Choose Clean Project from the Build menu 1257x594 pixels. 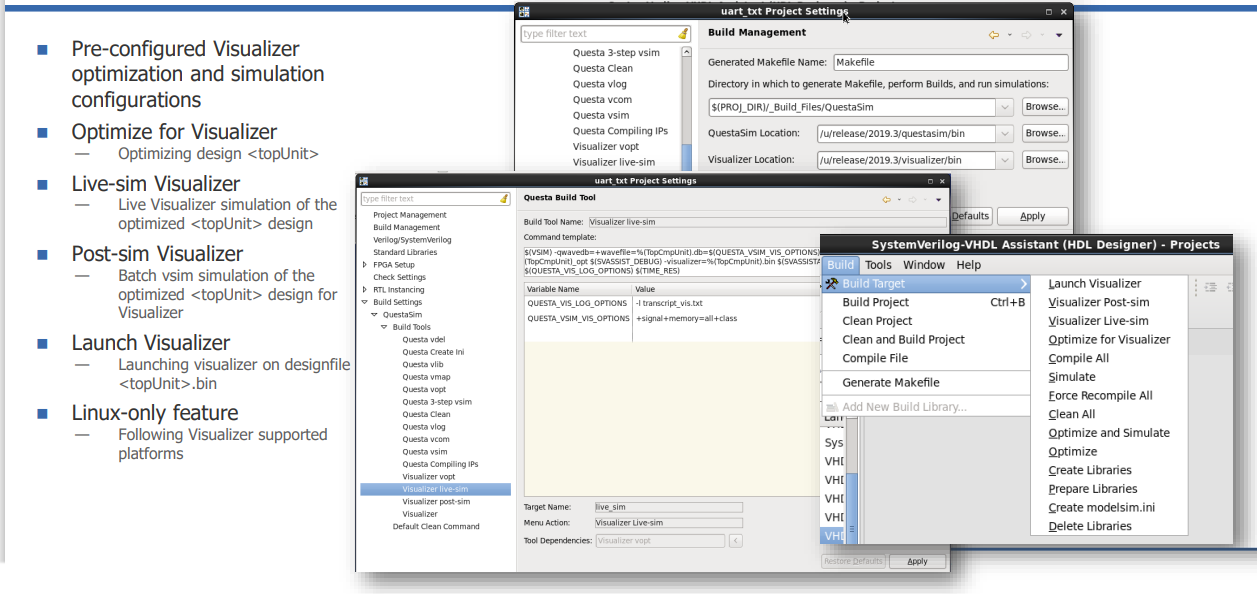927,321
